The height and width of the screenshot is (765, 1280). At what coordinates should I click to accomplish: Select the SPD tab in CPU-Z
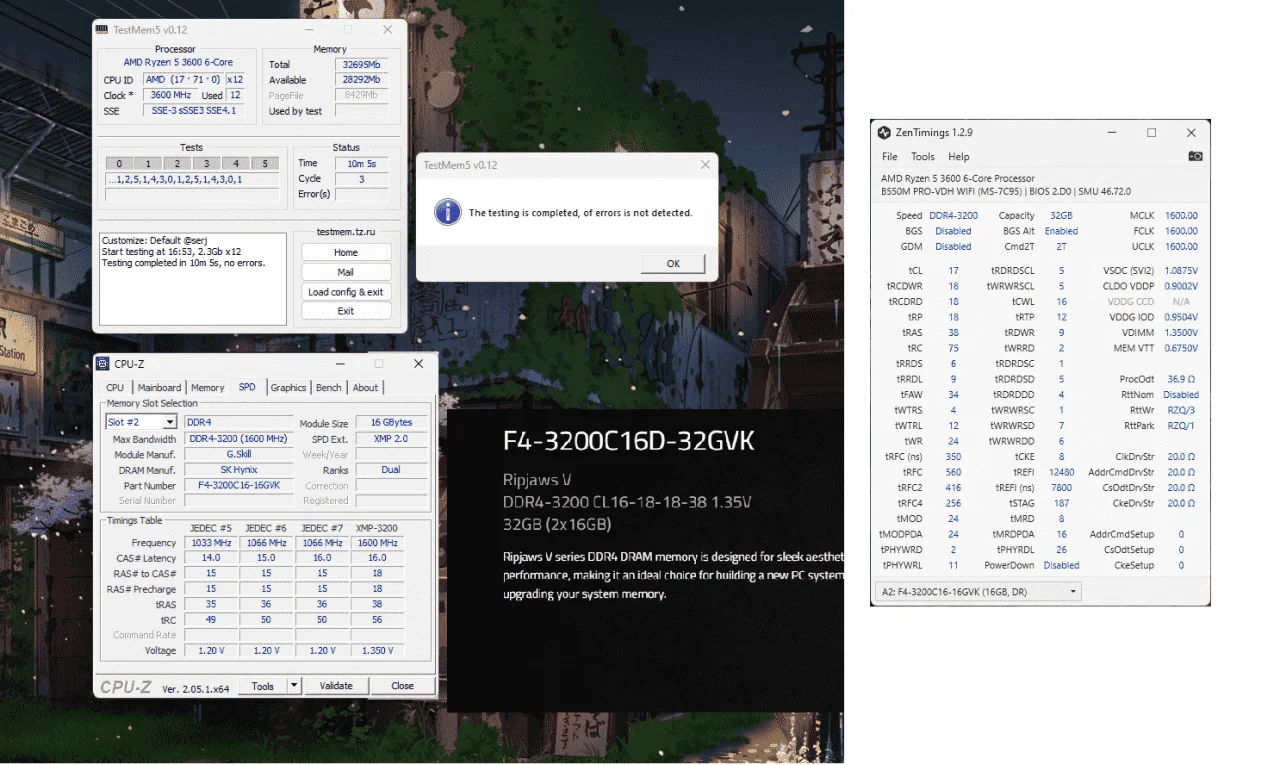246,387
